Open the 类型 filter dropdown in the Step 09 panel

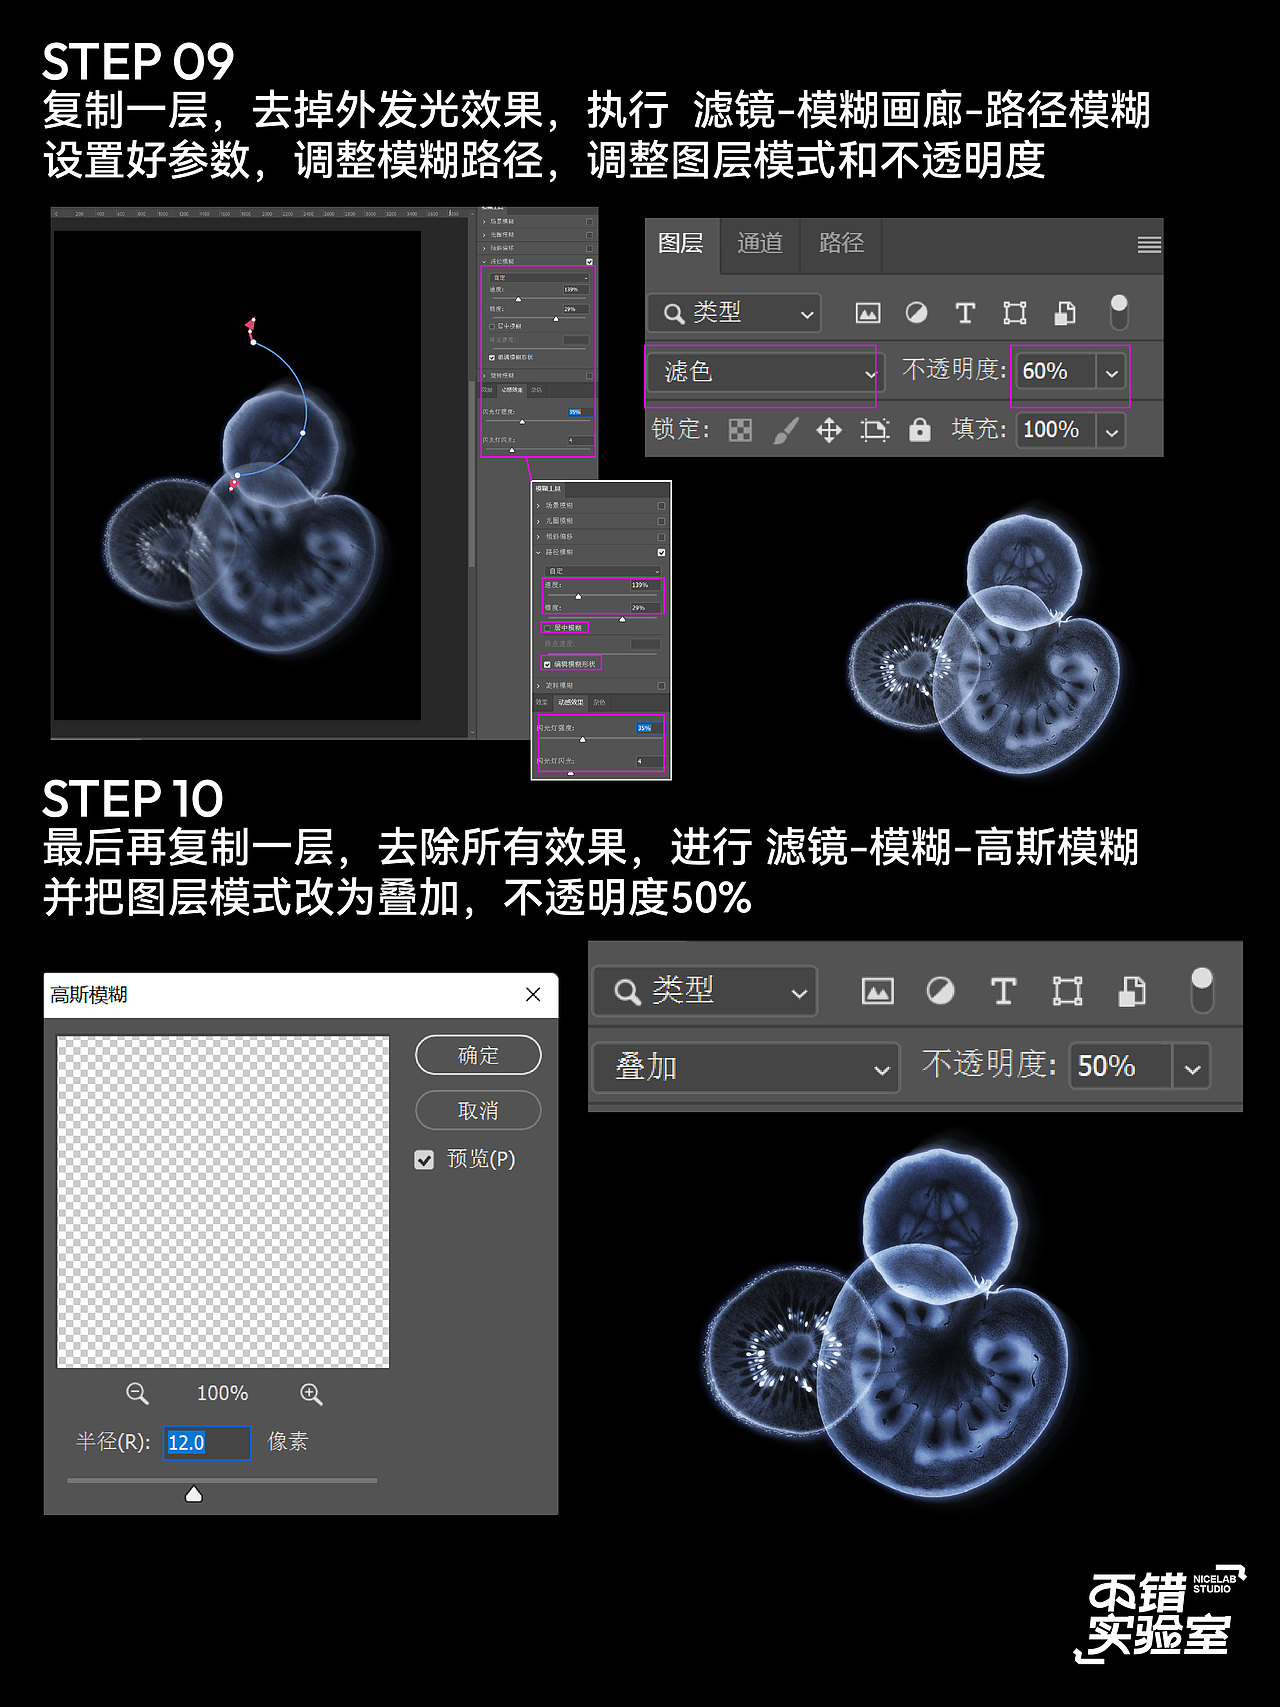coord(734,313)
